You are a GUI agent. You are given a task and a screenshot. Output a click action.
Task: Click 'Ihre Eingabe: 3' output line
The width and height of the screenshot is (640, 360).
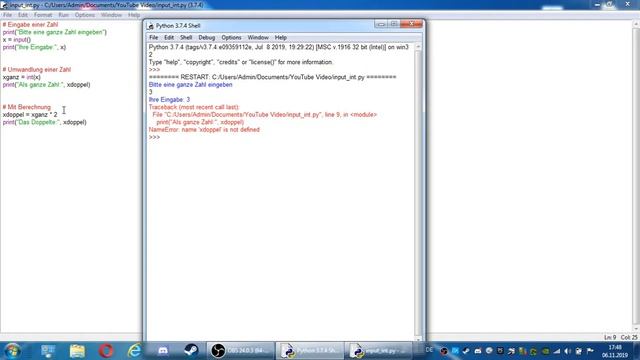point(169,100)
